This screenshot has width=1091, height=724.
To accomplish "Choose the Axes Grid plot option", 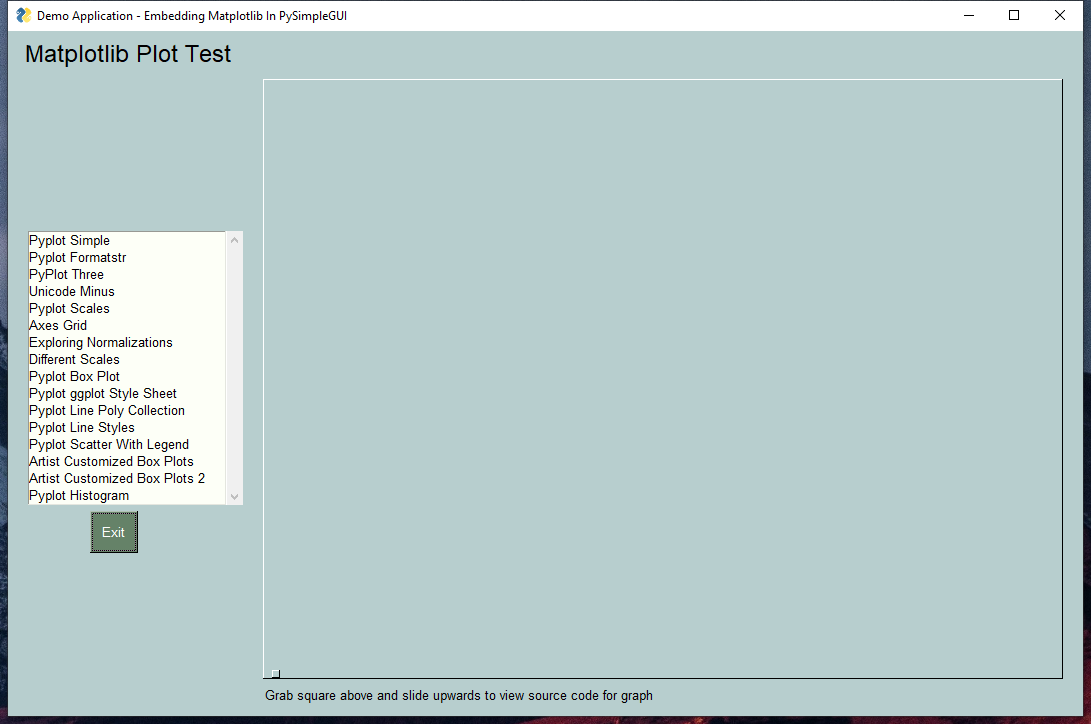I will [58, 326].
